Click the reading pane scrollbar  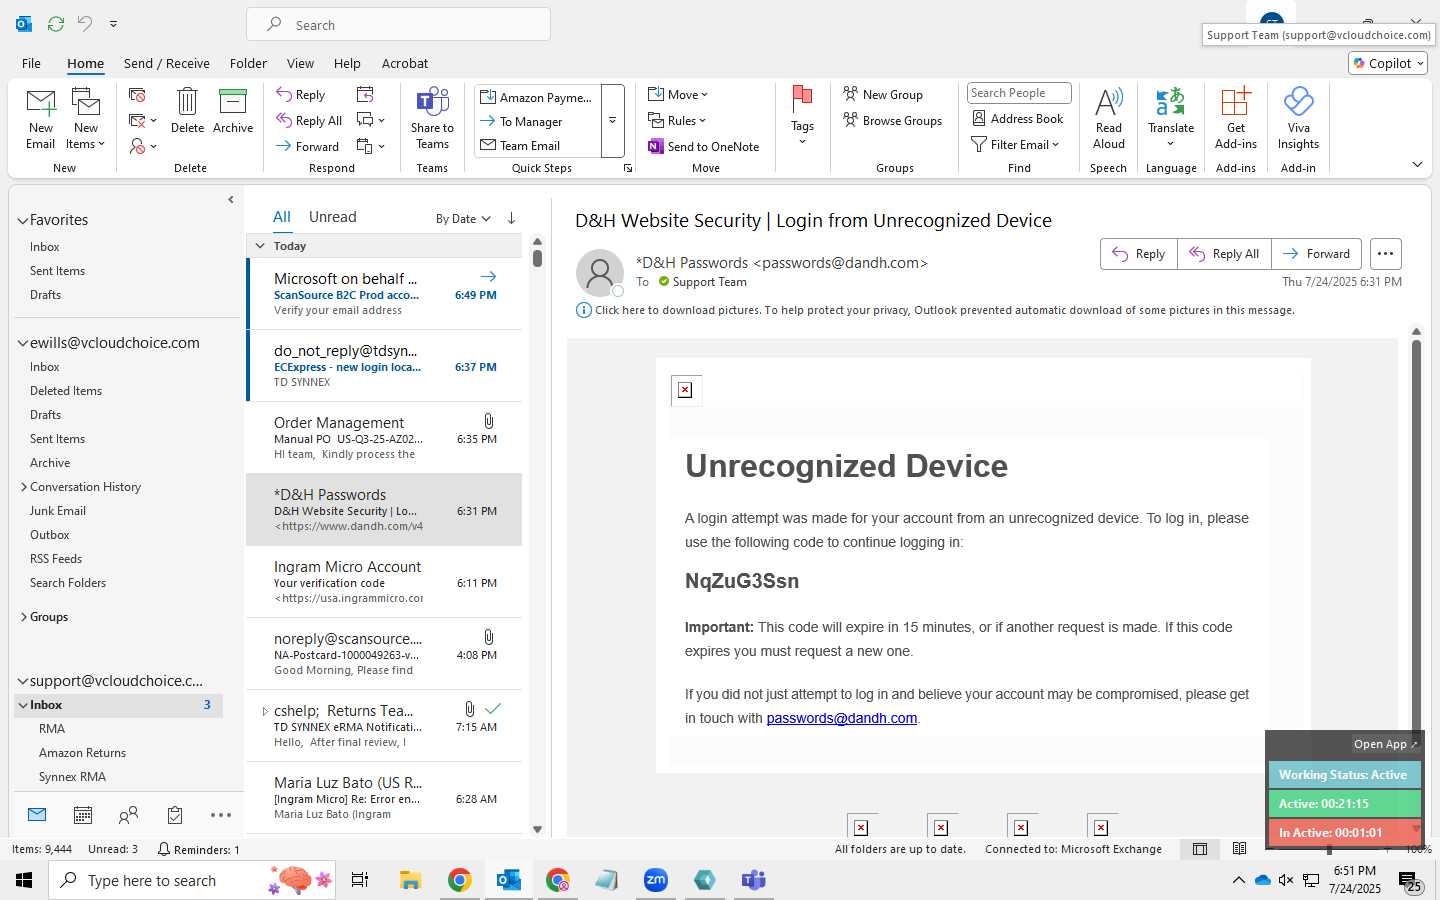tap(1416, 540)
